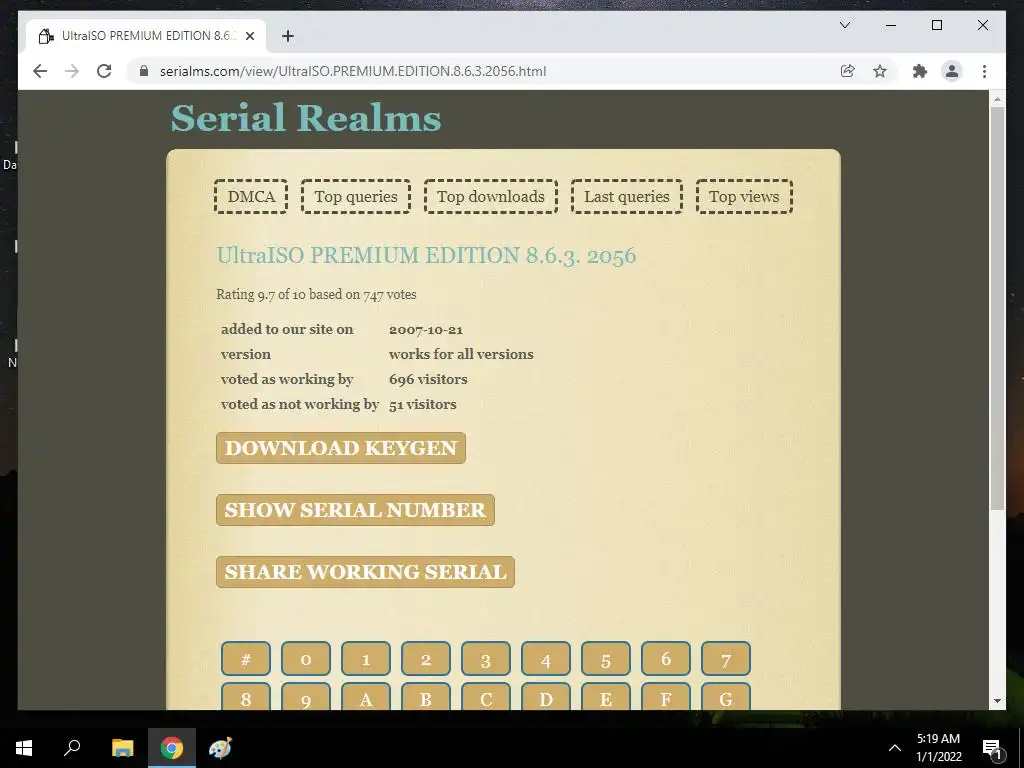Open the Chrome profile avatar
Image resolution: width=1024 pixels, height=768 pixels.
[952, 71]
